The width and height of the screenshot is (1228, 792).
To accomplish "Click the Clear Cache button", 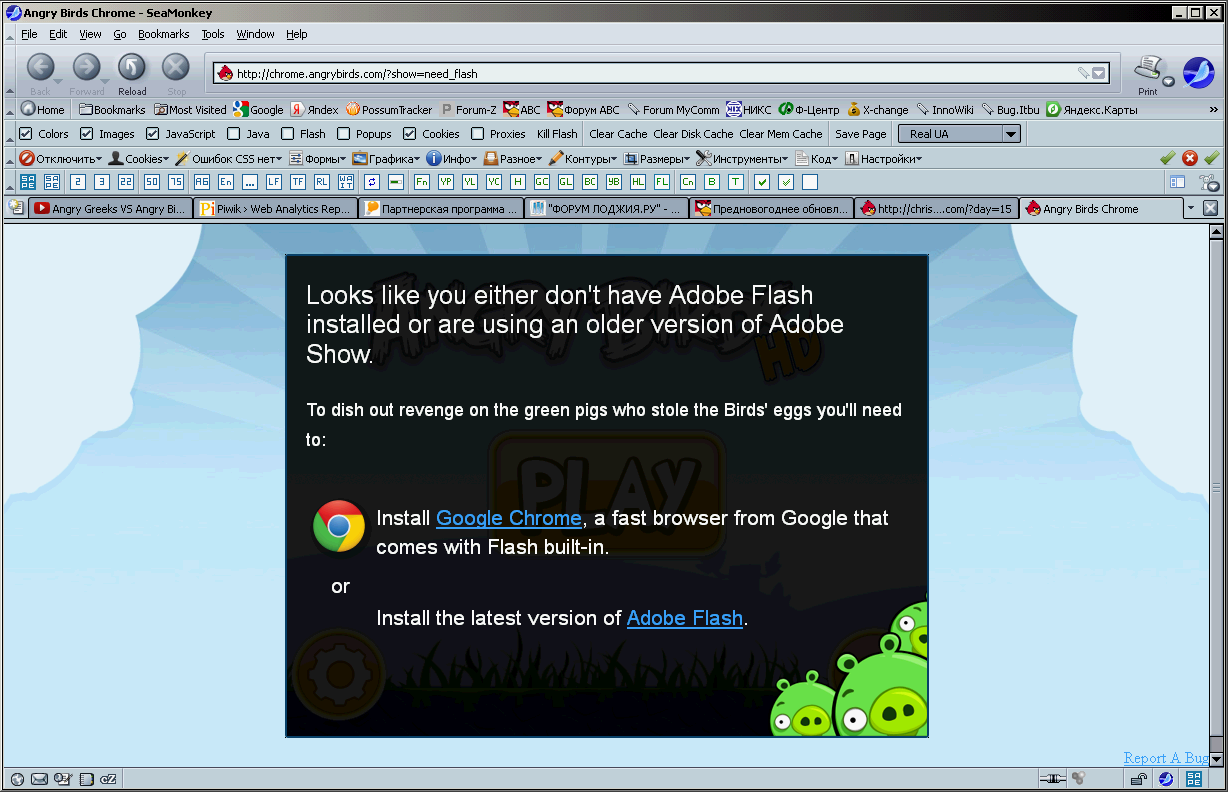I will pyautogui.click(x=618, y=134).
